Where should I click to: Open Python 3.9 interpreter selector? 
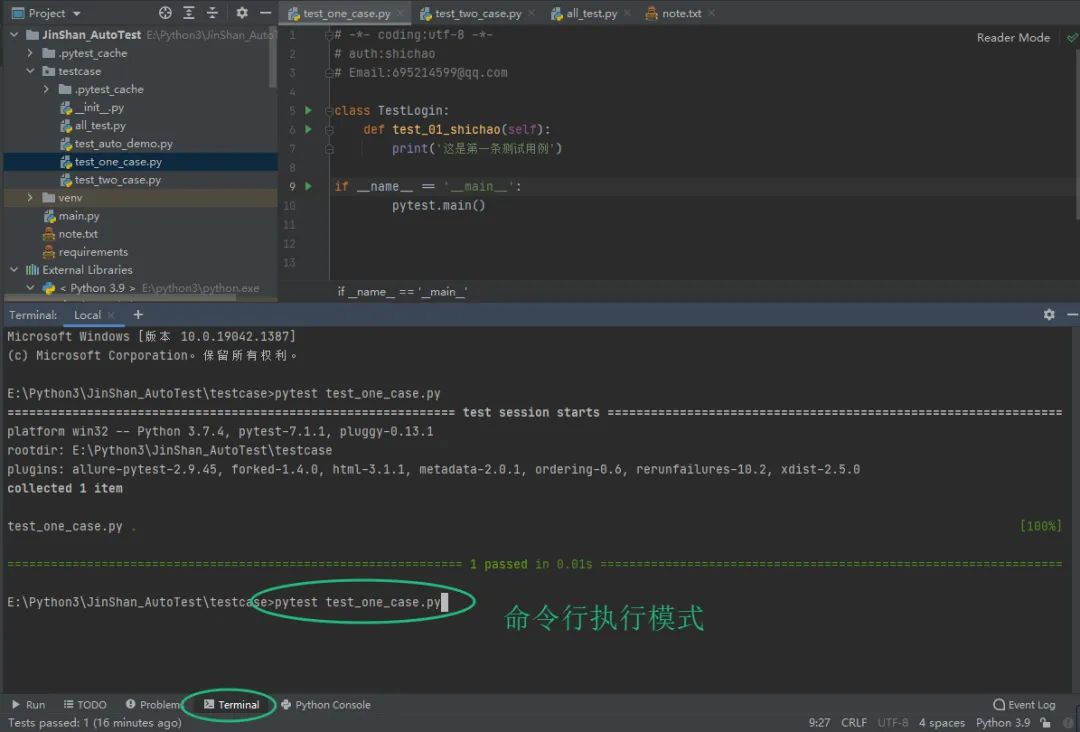pos(1003,722)
